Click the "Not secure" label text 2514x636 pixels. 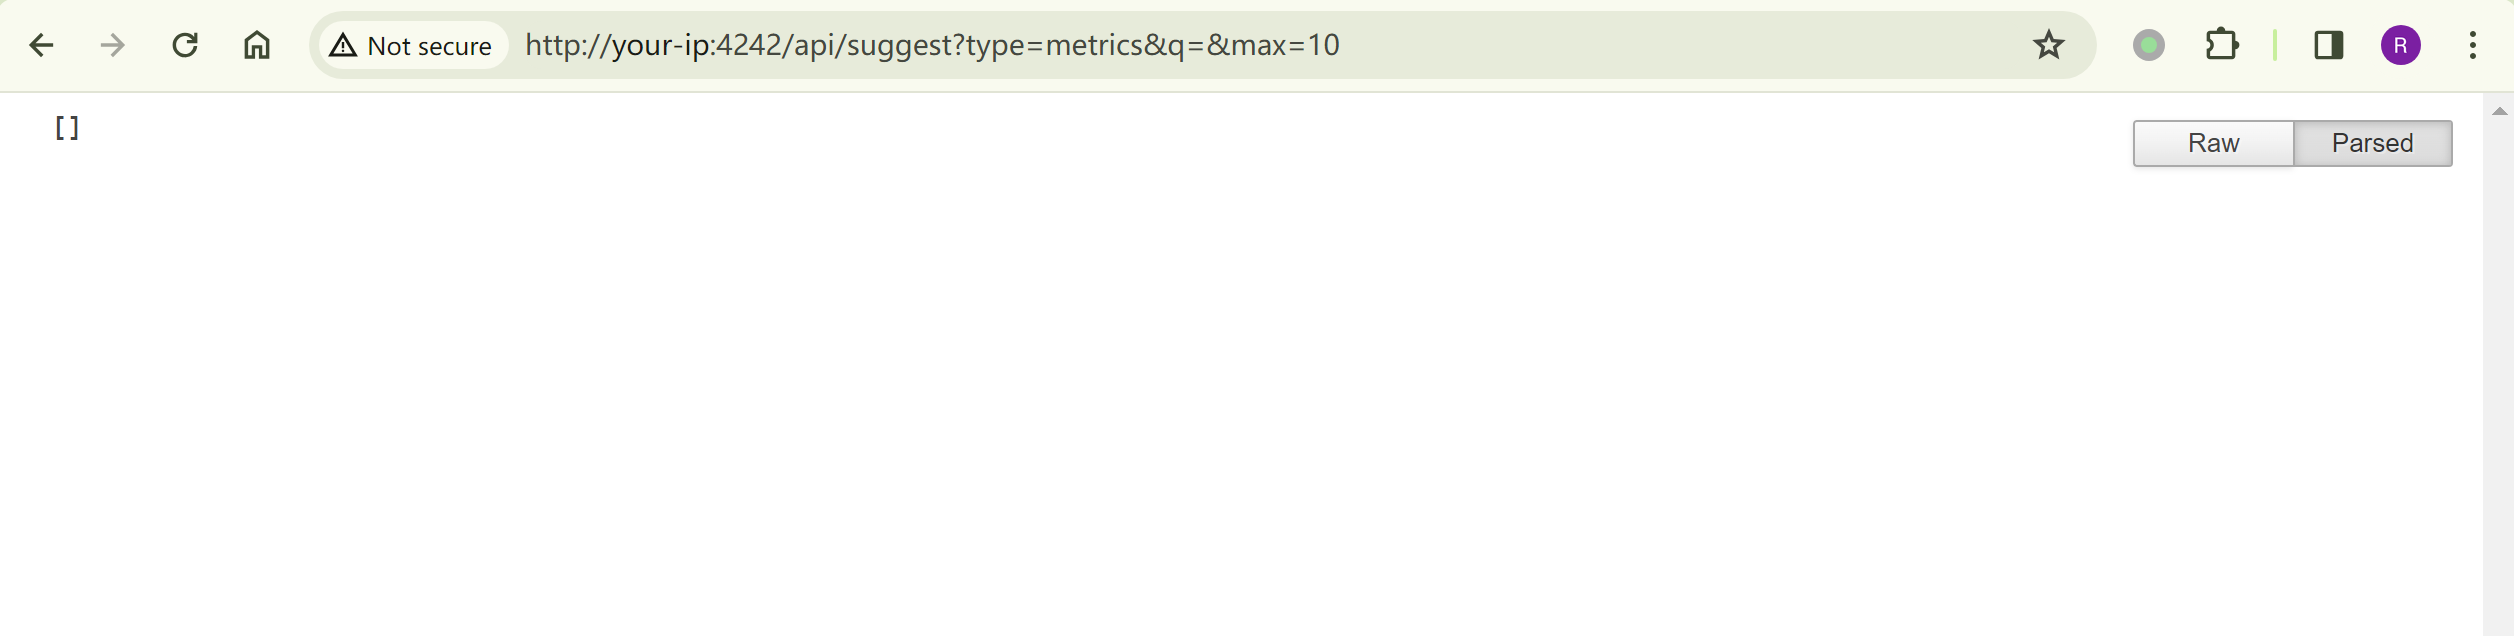tap(429, 46)
